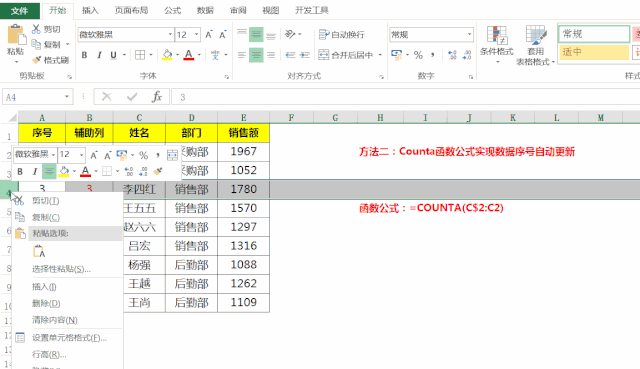
Task: Open the 文件 tab
Action: [20, 11]
